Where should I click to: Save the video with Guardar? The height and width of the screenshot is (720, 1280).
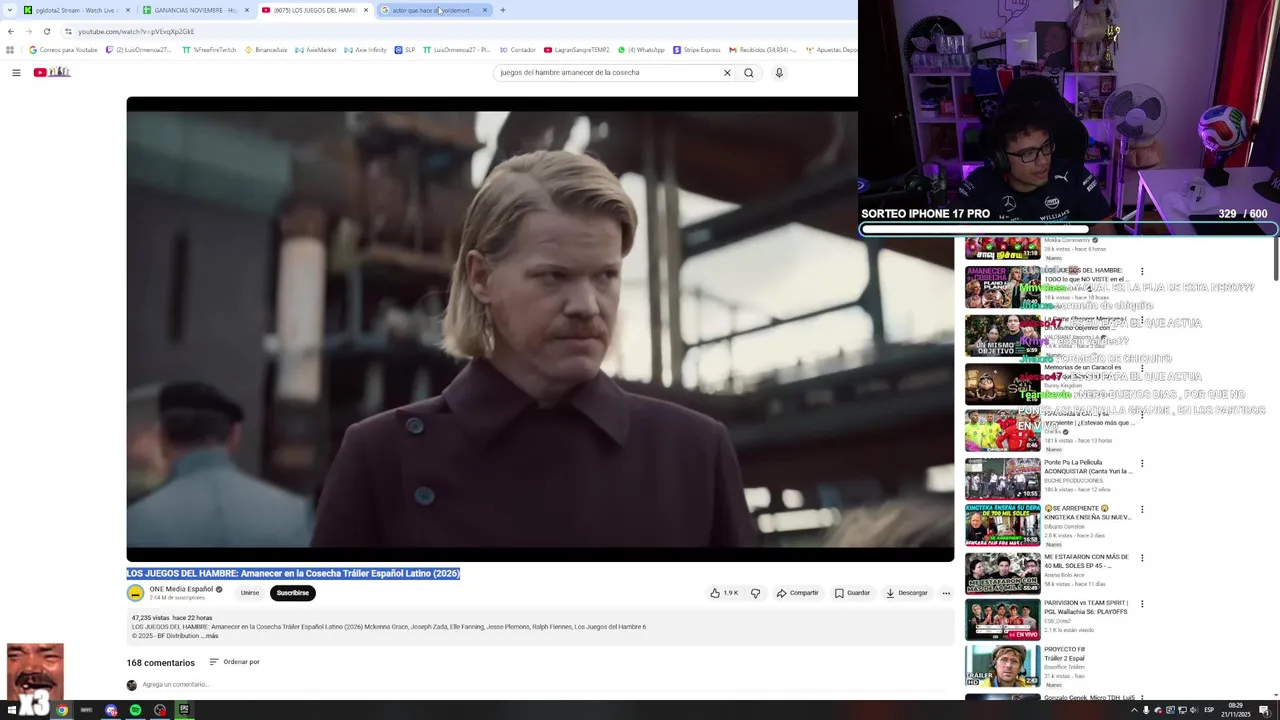(x=852, y=593)
